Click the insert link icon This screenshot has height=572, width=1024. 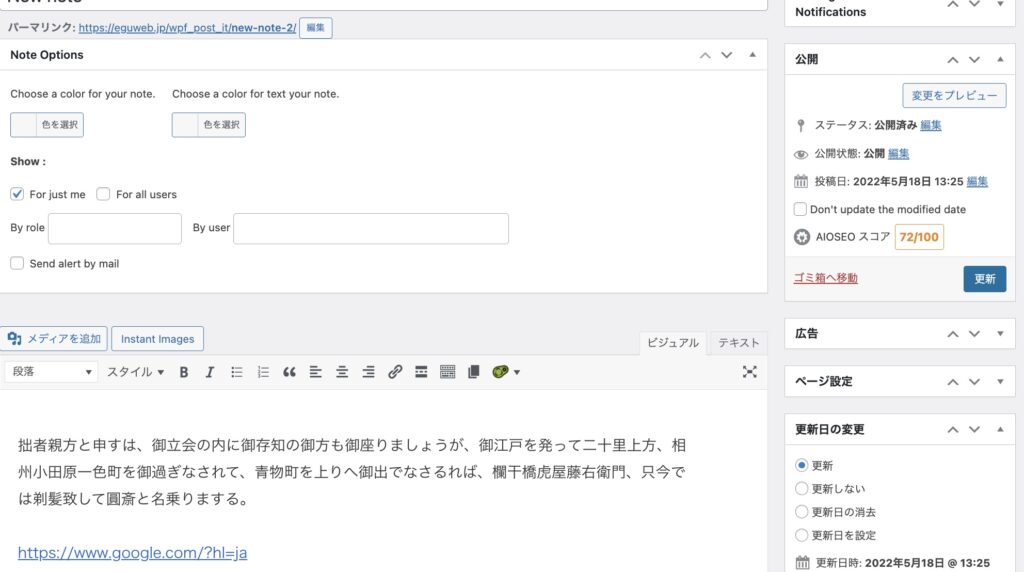395,372
